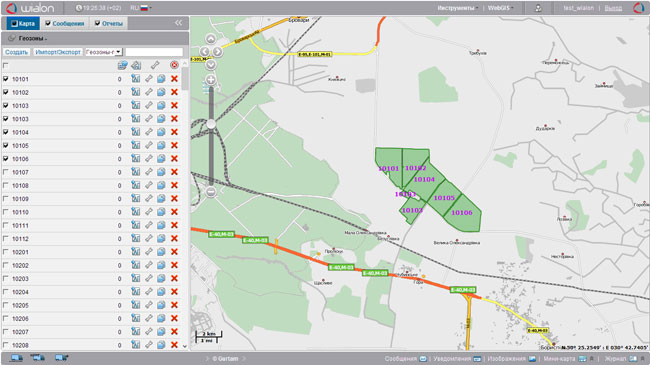This screenshot has width=650, height=365.
Task: Uncheck the geofence 10102 checkbox
Action: point(6,92)
